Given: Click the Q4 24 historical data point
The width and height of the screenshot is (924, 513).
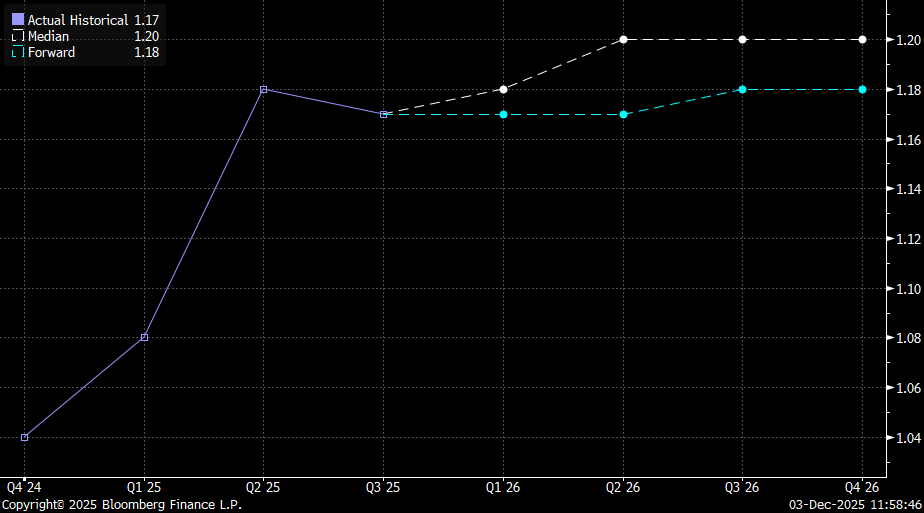Looking at the screenshot, I should (24, 437).
